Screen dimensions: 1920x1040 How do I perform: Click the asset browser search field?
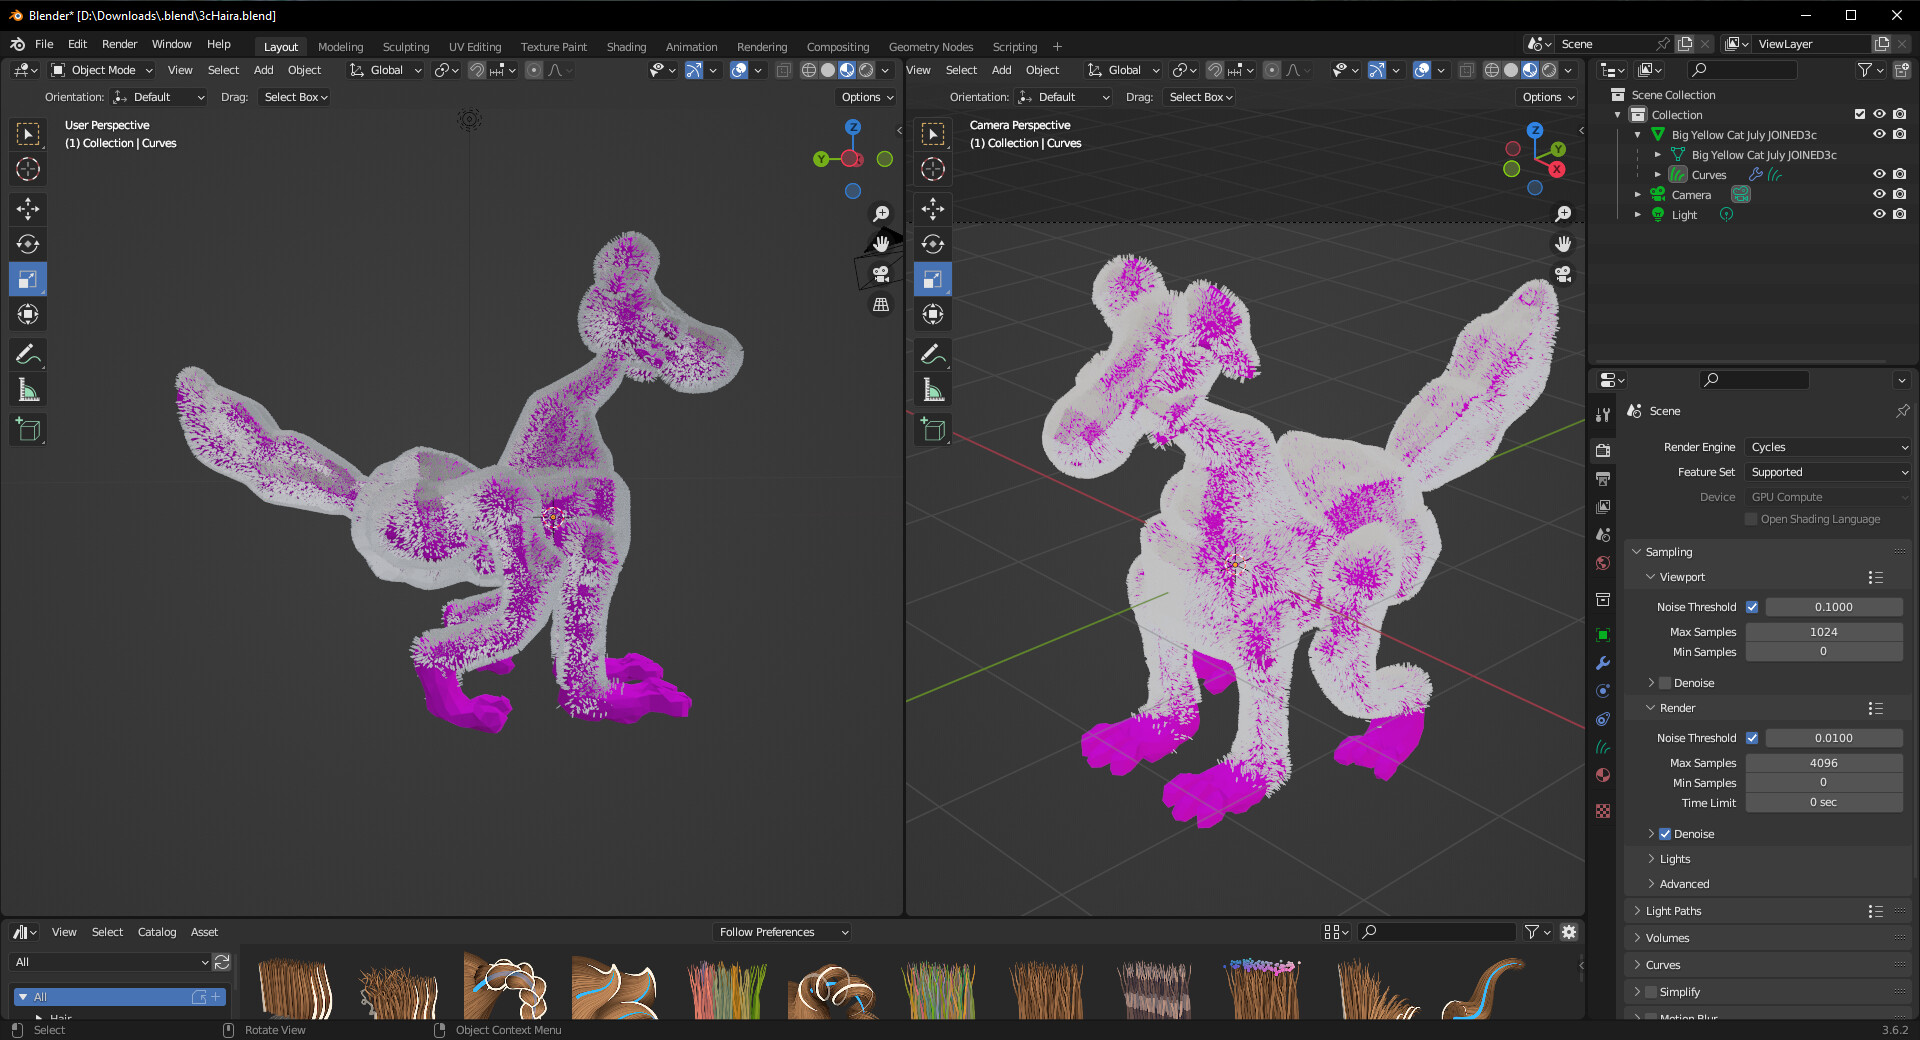(1438, 932)
